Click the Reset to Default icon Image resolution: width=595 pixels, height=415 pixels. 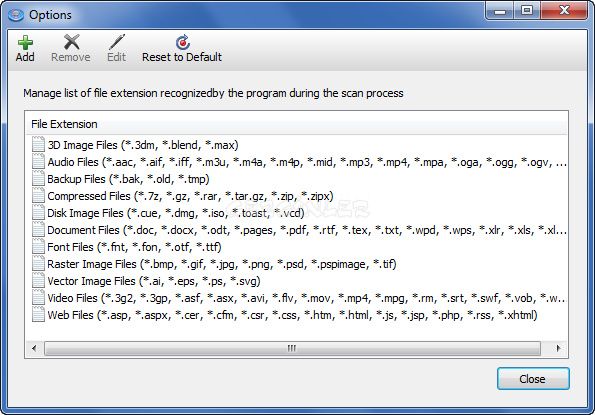click(x=183, y=42)
